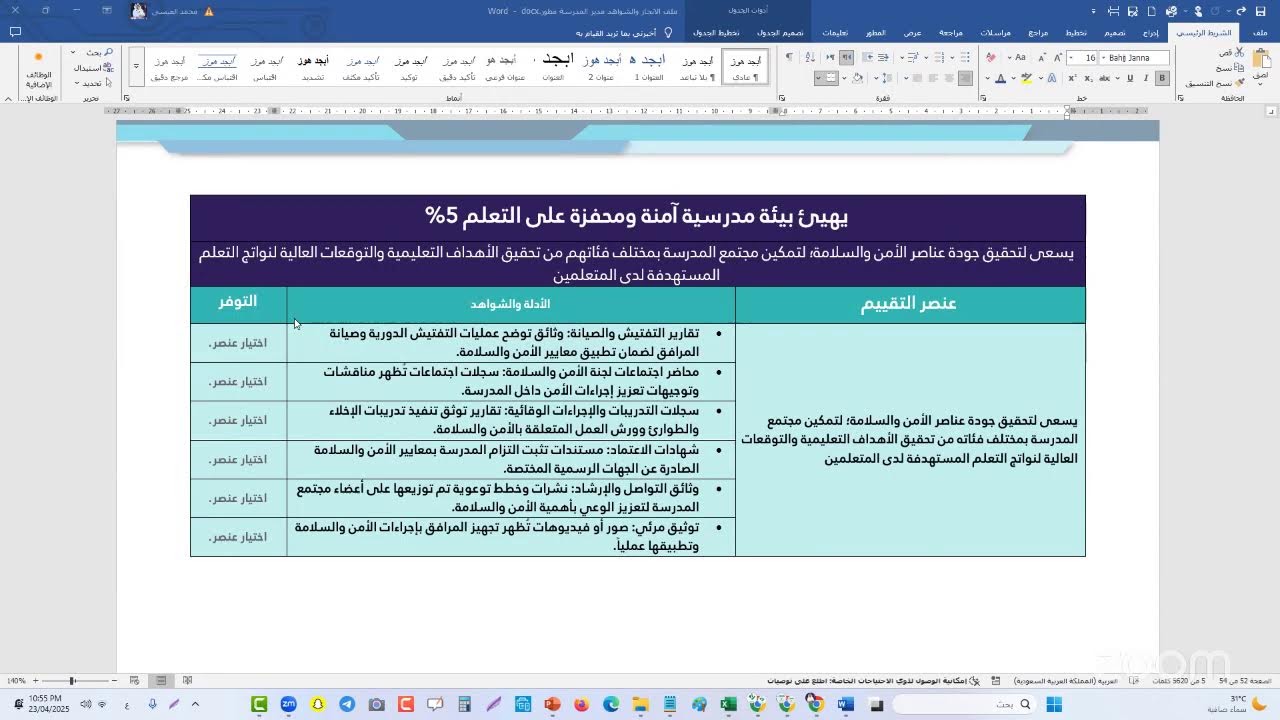Screen dimensions: 1280x720
Task: Switch to Print Layout view in status bar
Action: [160, 680]
